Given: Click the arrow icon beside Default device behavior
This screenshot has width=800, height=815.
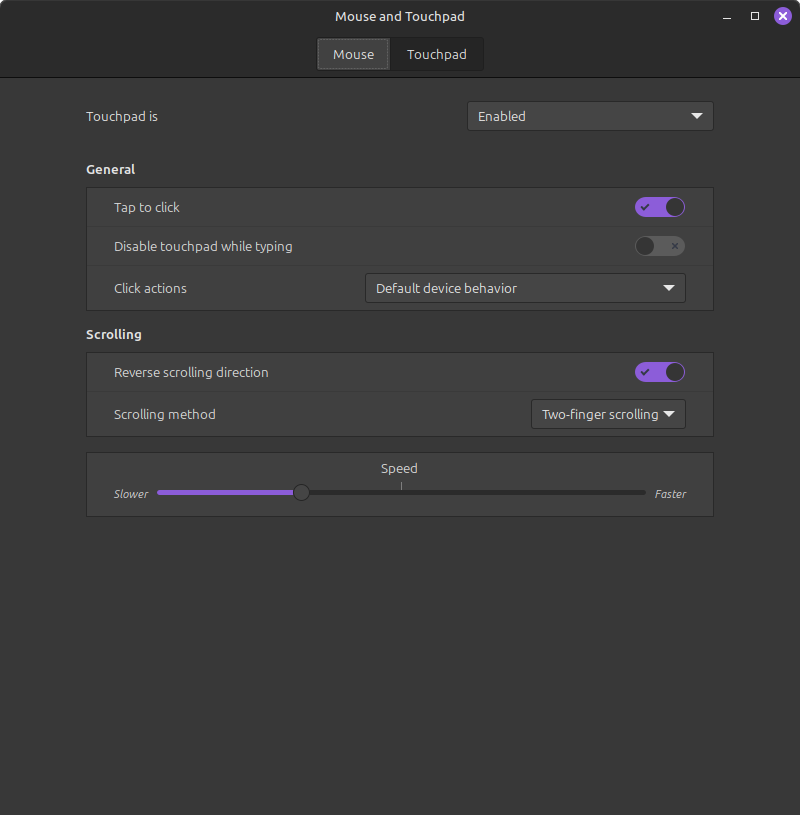Looking at the screenshot, I should tap(669, 288).
